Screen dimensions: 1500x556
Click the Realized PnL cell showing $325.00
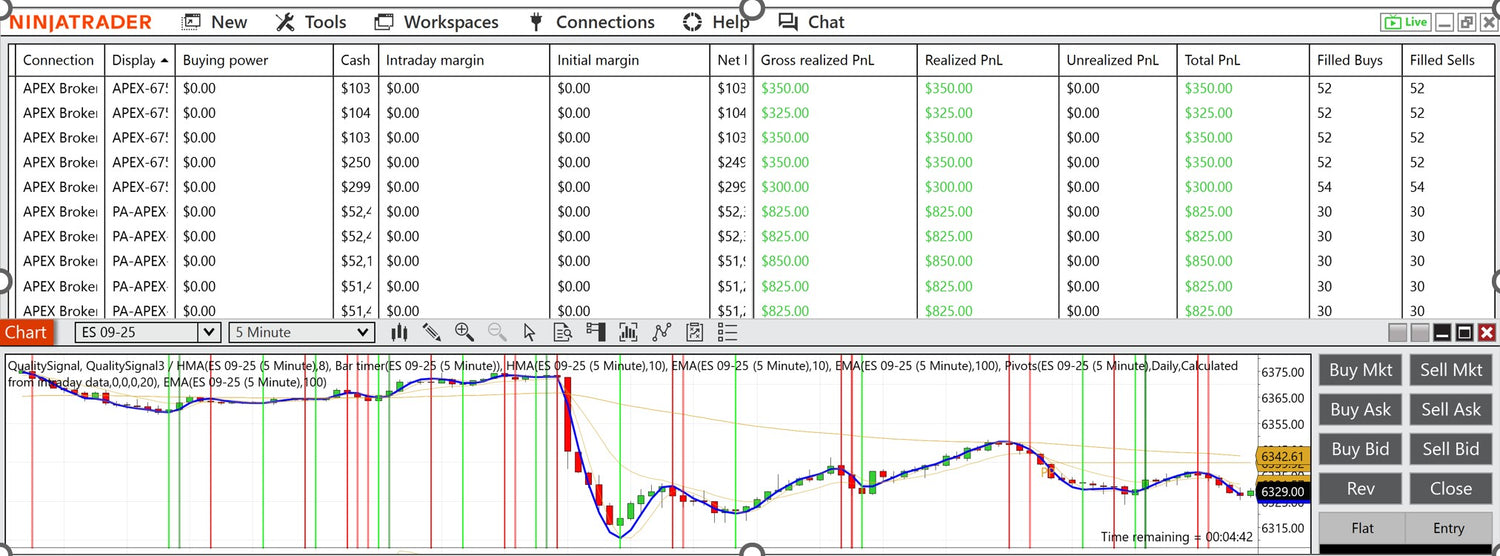click(x=988, y=113)
